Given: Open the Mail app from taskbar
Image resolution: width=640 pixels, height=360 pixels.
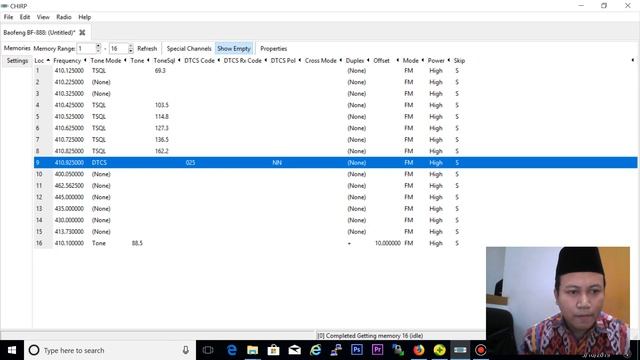Looking at the screenshot, I should pos(294,350).
